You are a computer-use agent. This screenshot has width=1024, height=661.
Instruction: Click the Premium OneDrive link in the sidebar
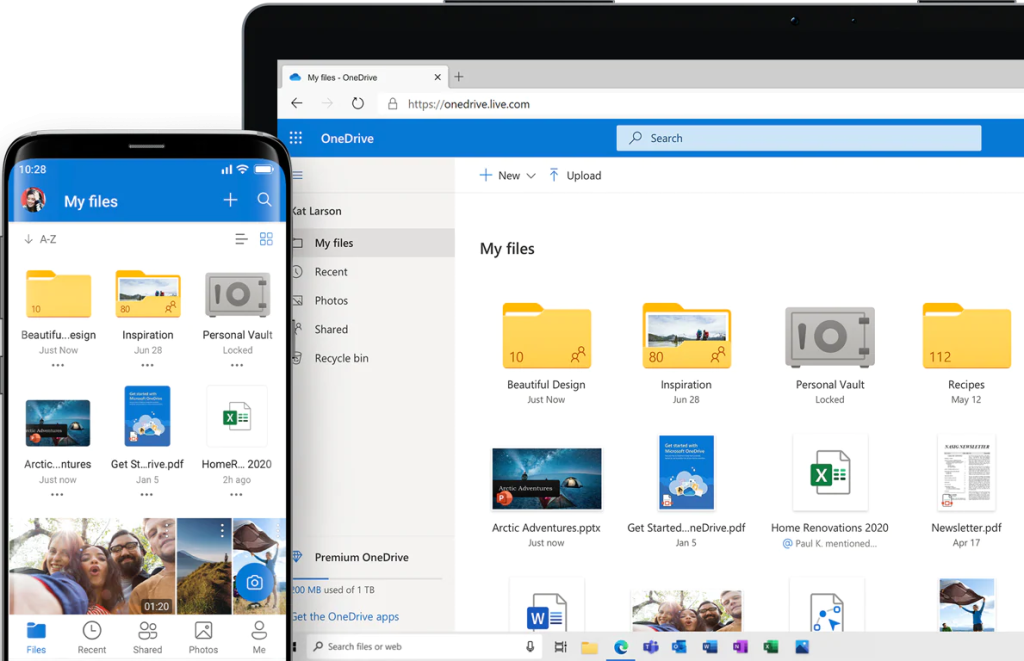tap(361, 557)
